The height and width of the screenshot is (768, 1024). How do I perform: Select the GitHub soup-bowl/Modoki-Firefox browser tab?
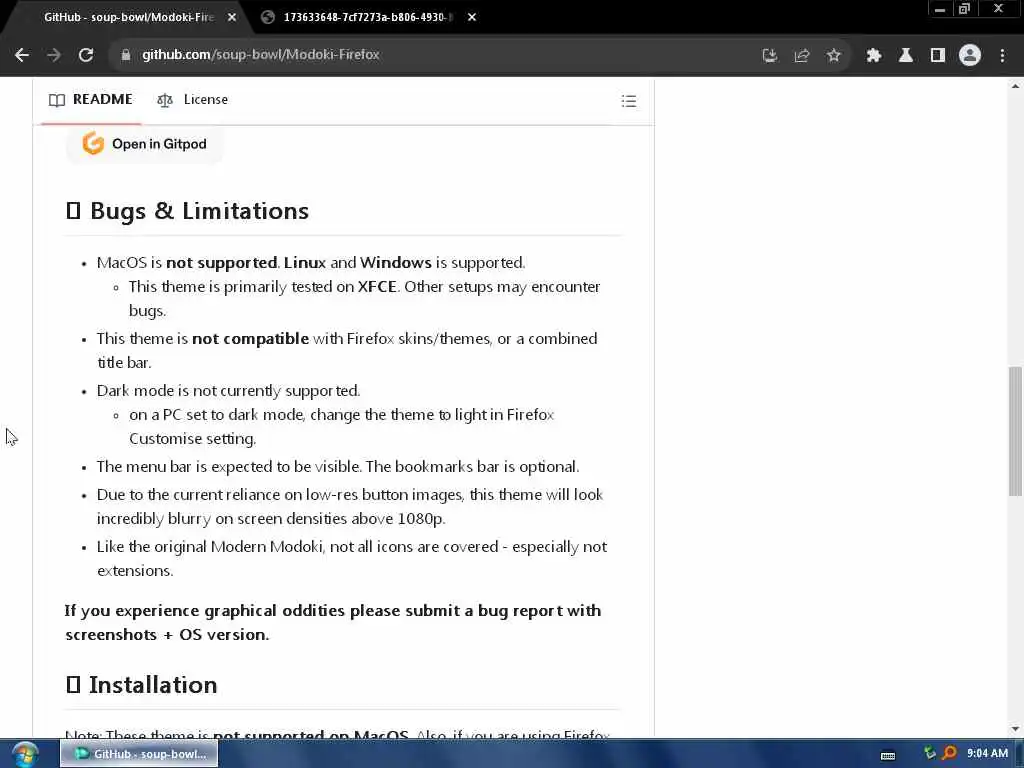[x=128, y=17]
